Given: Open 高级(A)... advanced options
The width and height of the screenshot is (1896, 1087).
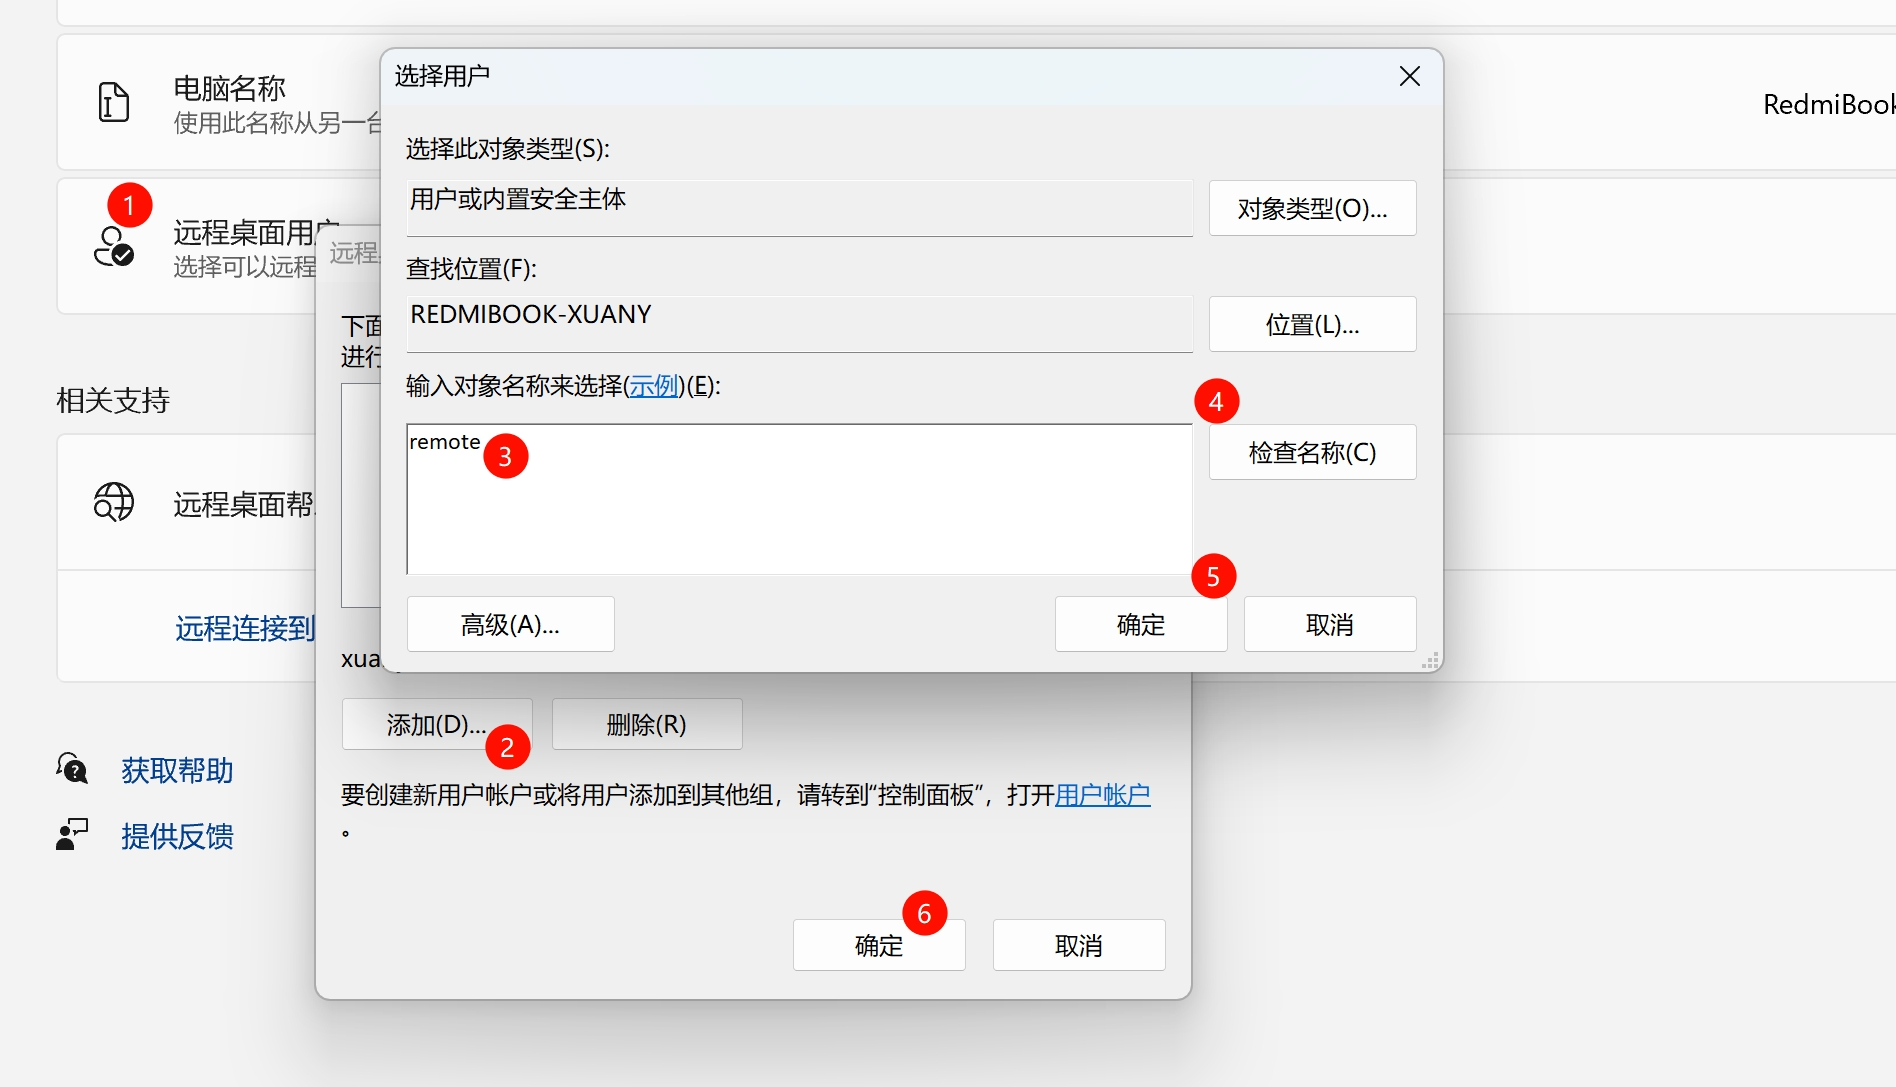Looking at the screenshot, I should tap(510, 624).
